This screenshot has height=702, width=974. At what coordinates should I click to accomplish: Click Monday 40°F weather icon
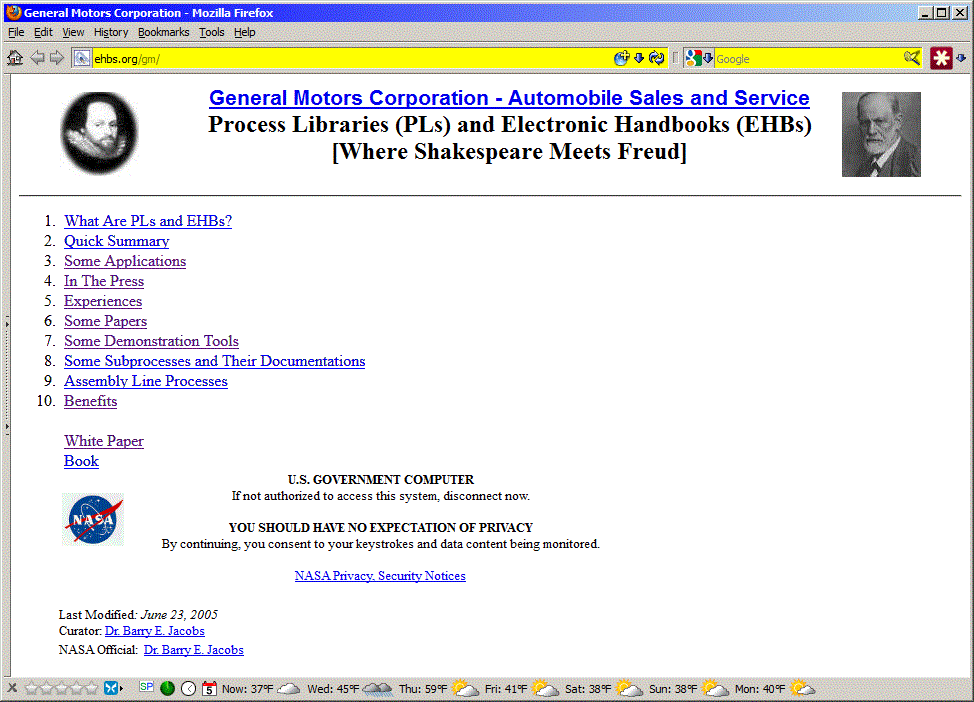[x=801, y=688]
